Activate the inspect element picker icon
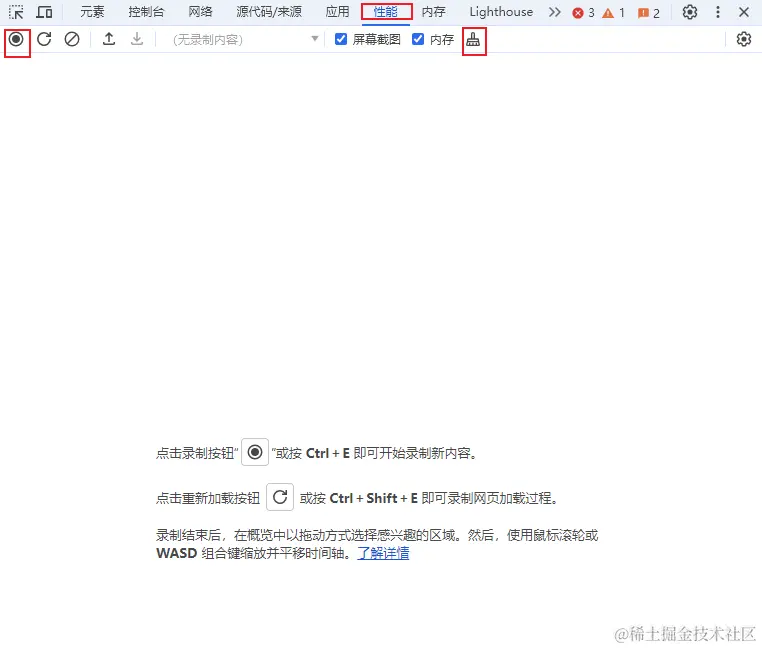Image resolution: width=762 pixels, height=649 pixels. tap(16, 12)
